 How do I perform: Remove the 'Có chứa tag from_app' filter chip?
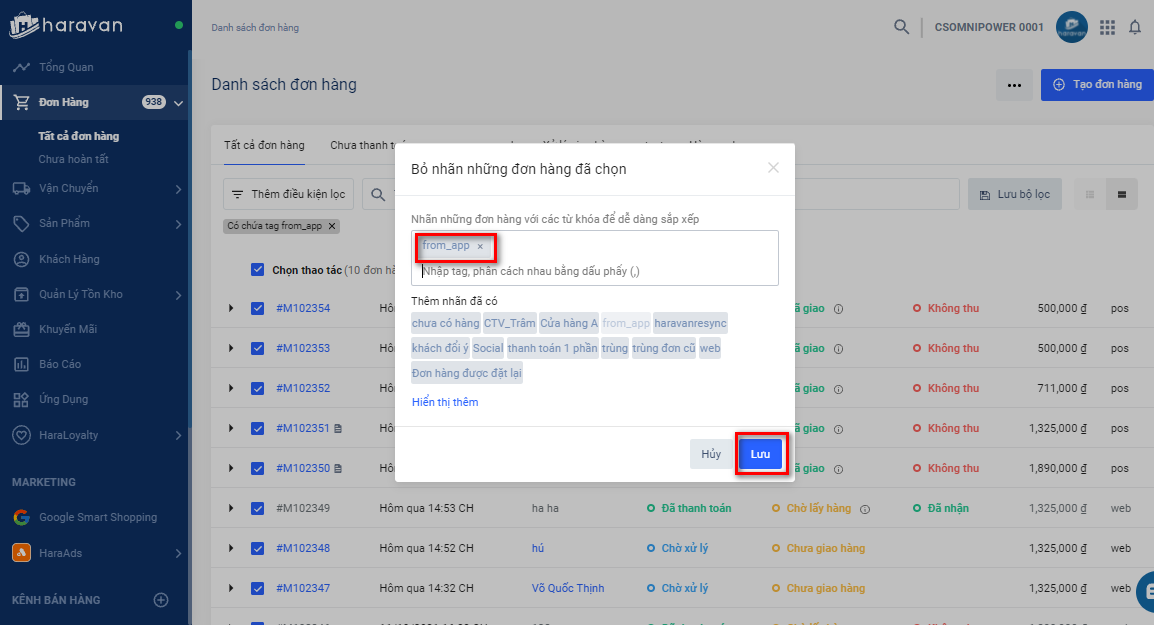coord(332,226)
